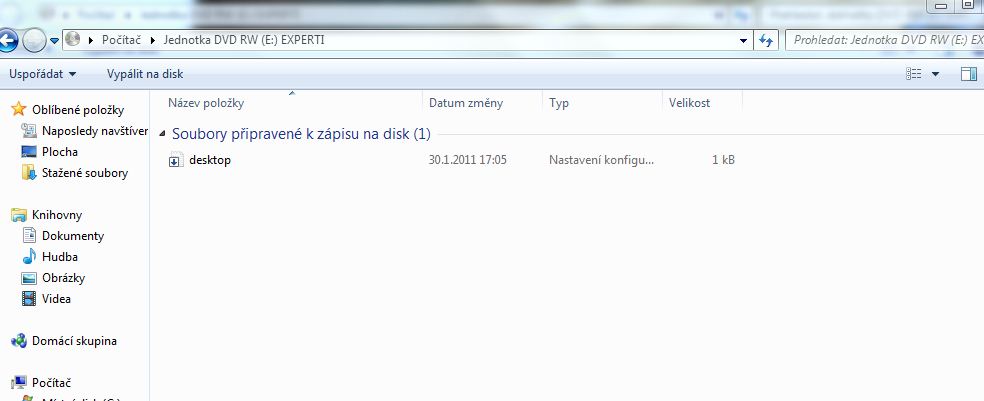The height and width of the screenshot is (401, 984).
Task: Open Plocha in the sidebar
Action: [x=60, y=152]
